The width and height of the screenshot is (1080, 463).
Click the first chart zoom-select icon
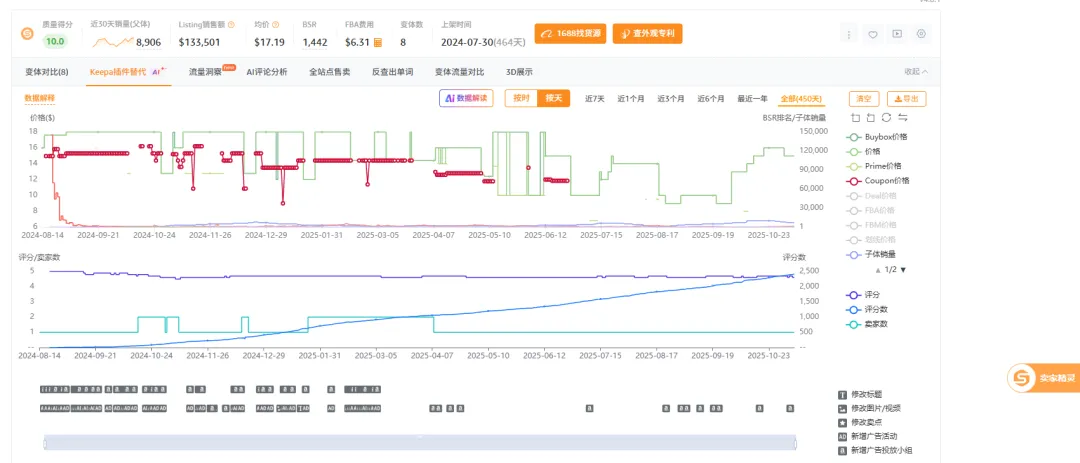[855, 118]
